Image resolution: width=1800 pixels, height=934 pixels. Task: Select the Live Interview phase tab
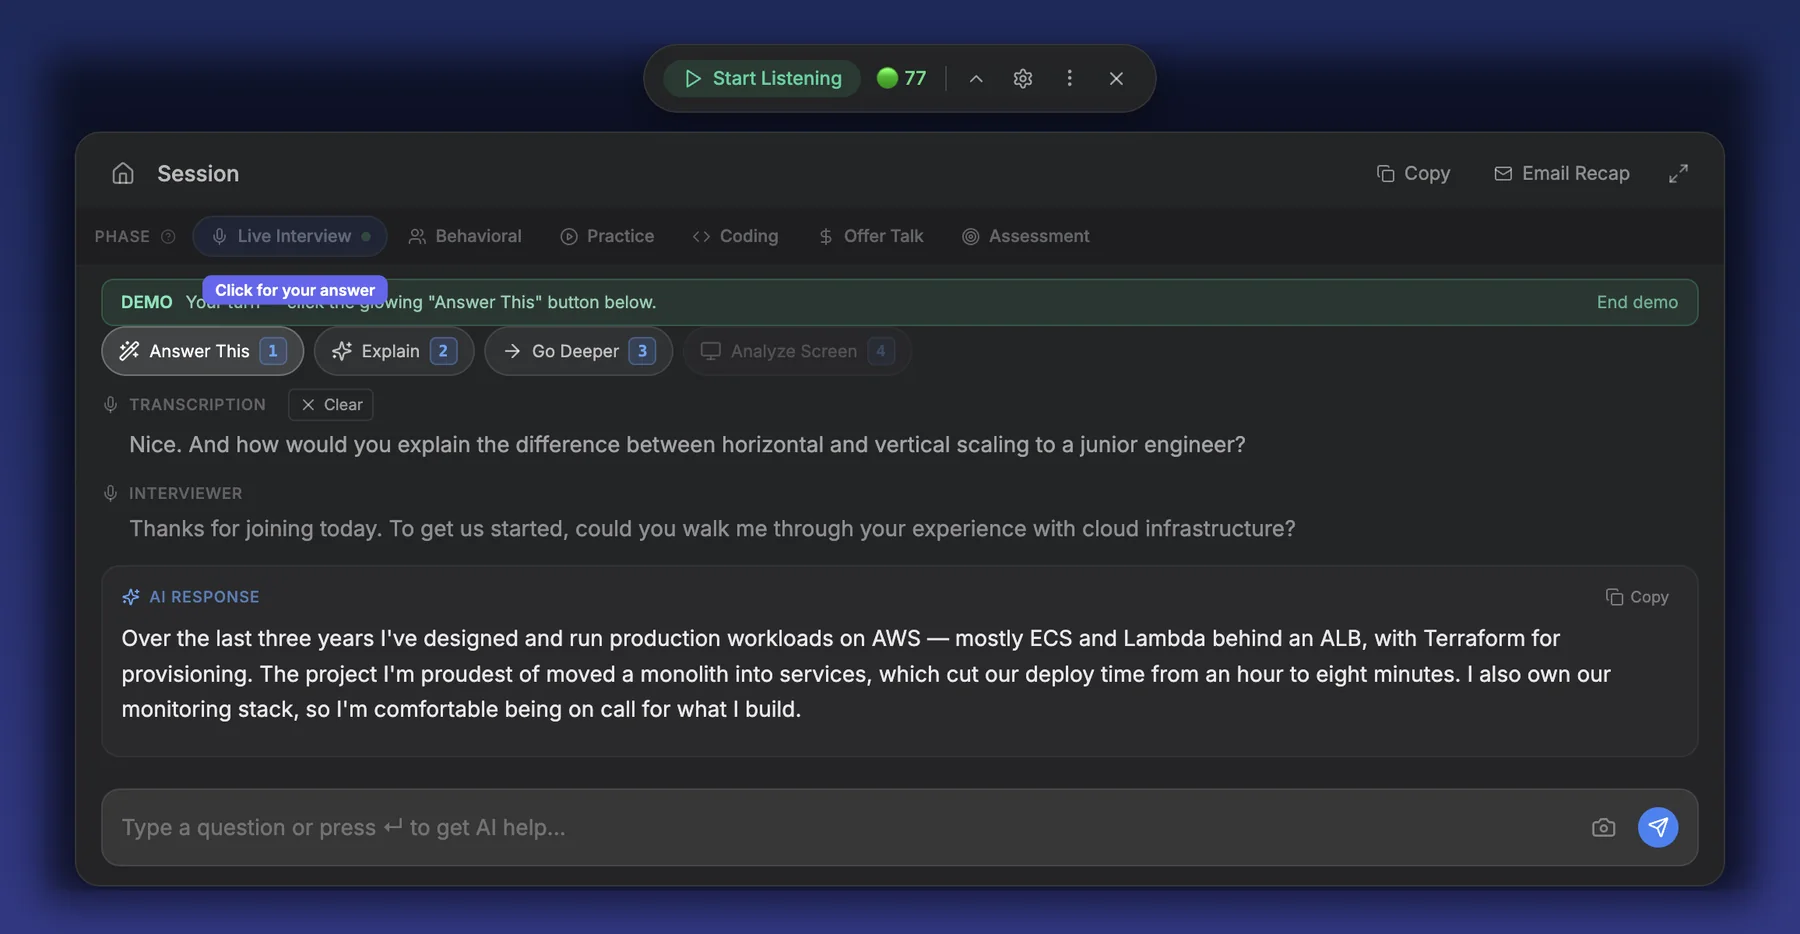tap(290, 236)
